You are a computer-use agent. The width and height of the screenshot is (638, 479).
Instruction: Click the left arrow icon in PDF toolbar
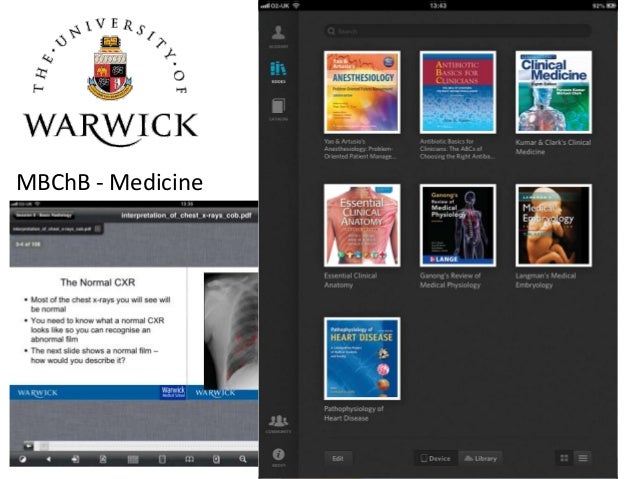[48, 459]
